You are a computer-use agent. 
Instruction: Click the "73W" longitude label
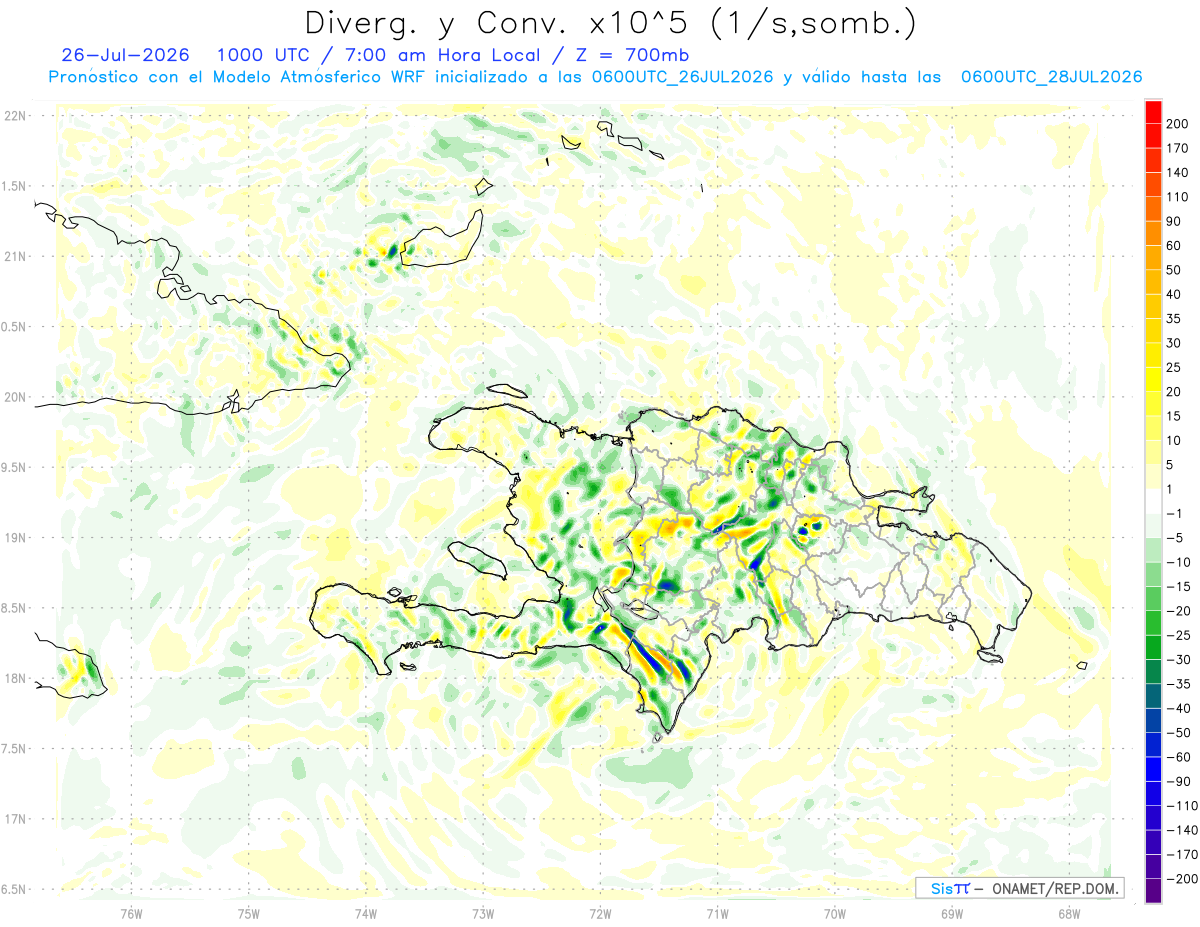pyautogui.click(x=483, y=913)
